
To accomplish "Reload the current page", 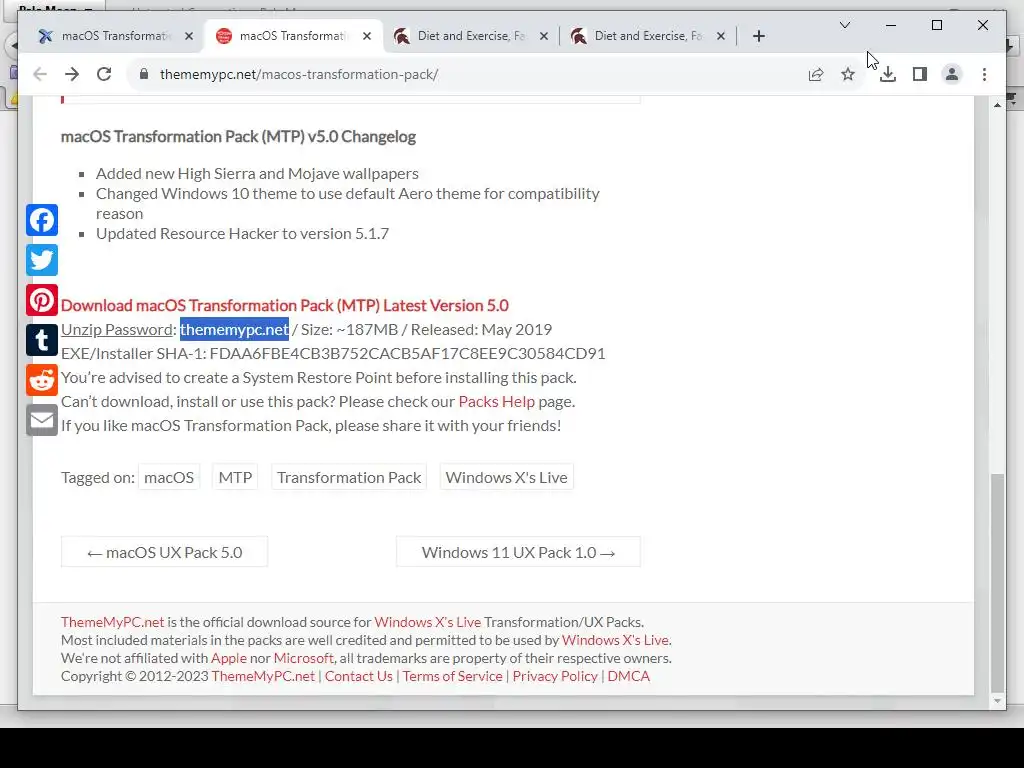I will 104,74.
